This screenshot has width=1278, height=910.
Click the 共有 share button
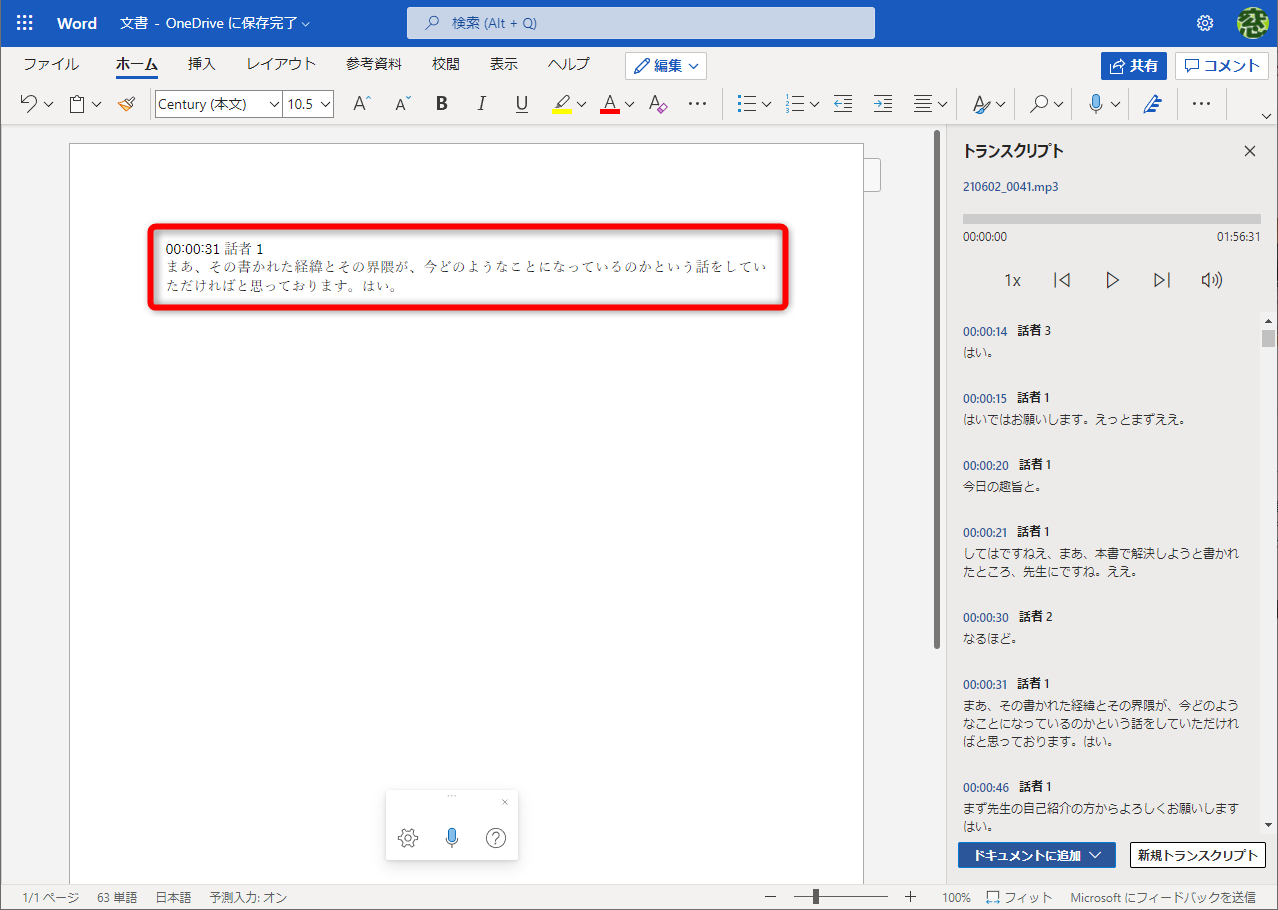click(1134, 65)
